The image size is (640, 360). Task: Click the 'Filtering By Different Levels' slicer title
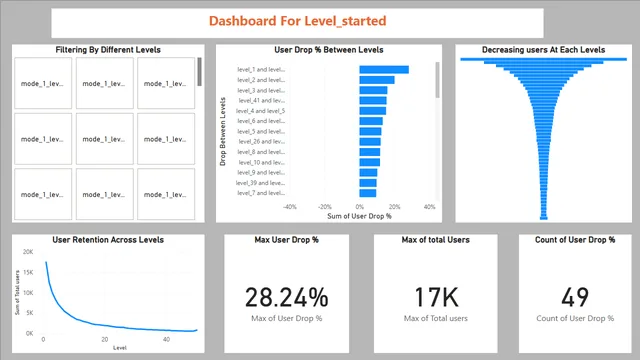108,50
